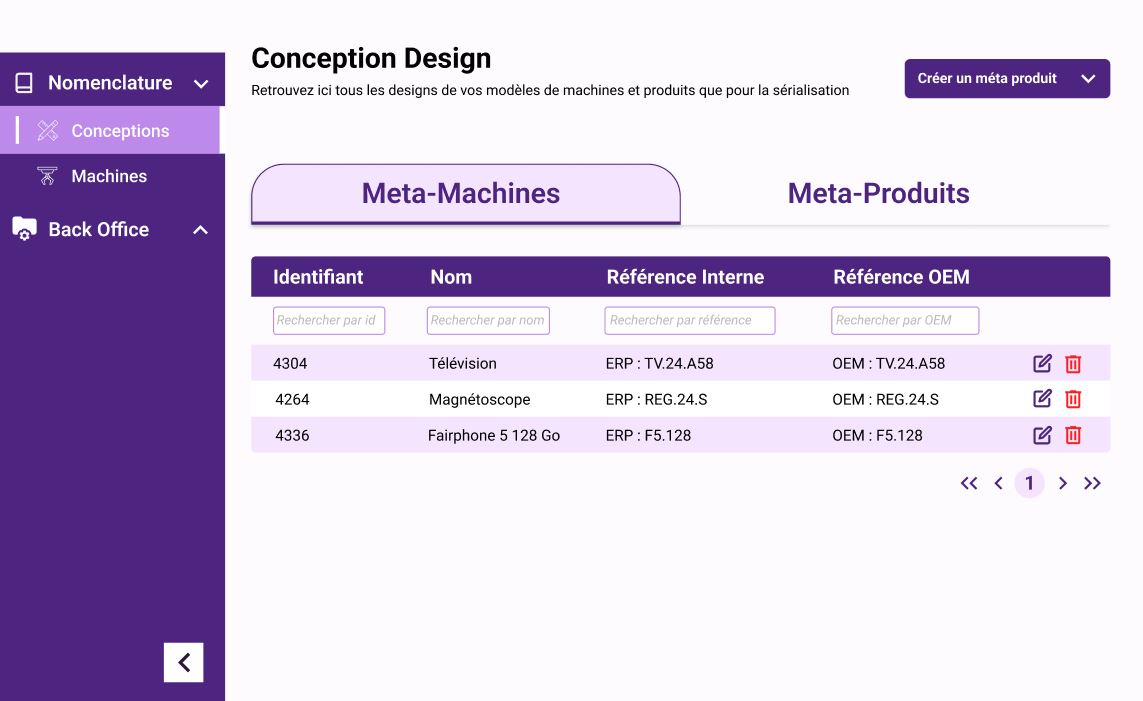Viewport: 1143px width, 701px height.
Task: Click the edit icon for Télévision row
Action: tap(1042, 363)
